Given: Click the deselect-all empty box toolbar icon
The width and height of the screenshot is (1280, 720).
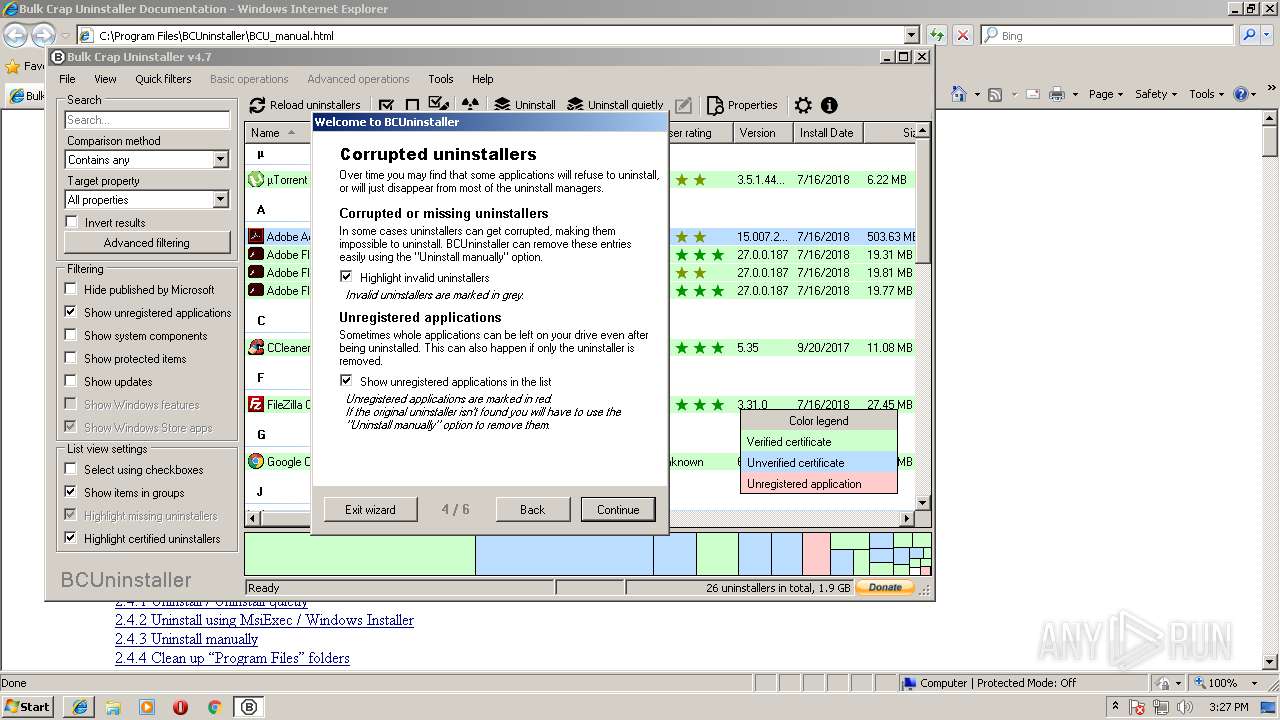Looking at the screenshot, I should tap(412, 105).
